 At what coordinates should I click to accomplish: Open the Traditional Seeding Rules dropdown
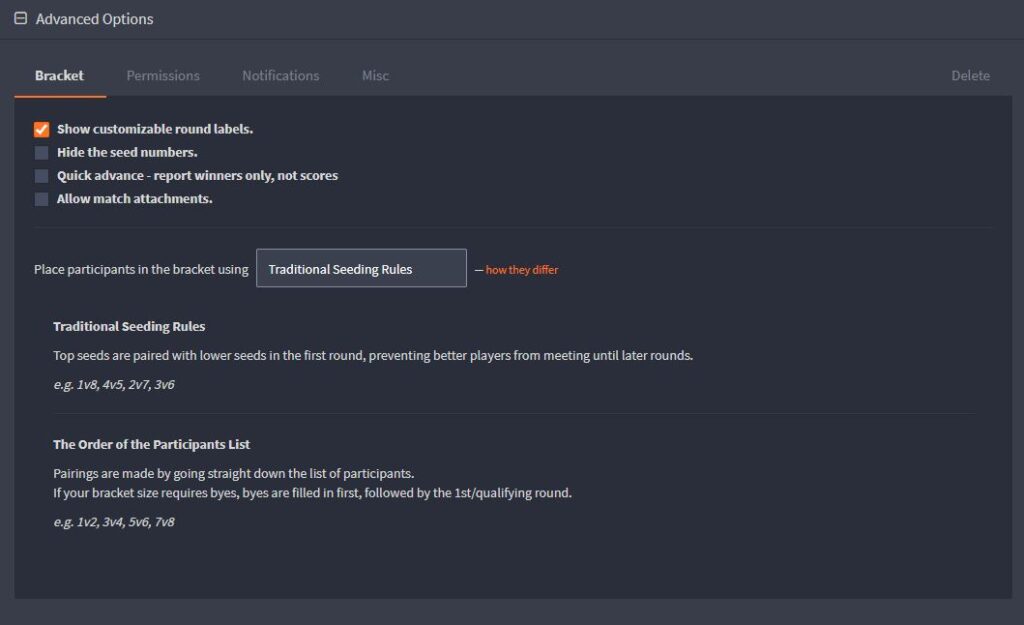[361, 268]
